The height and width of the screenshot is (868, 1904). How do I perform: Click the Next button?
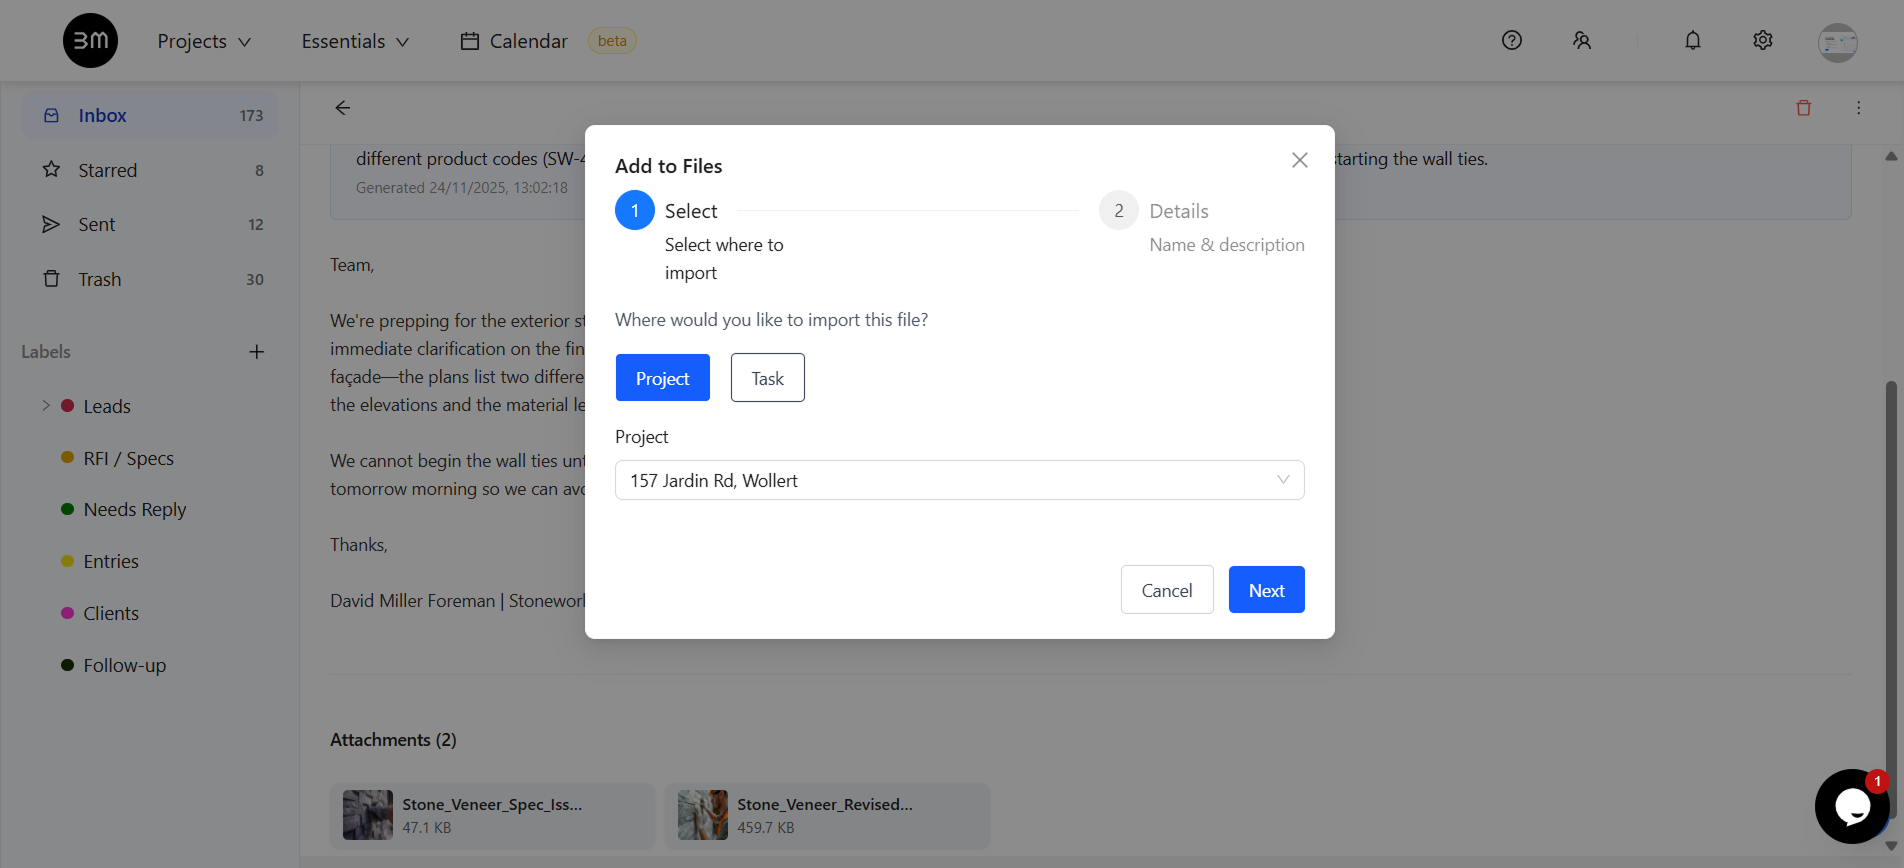[1267, 590]
